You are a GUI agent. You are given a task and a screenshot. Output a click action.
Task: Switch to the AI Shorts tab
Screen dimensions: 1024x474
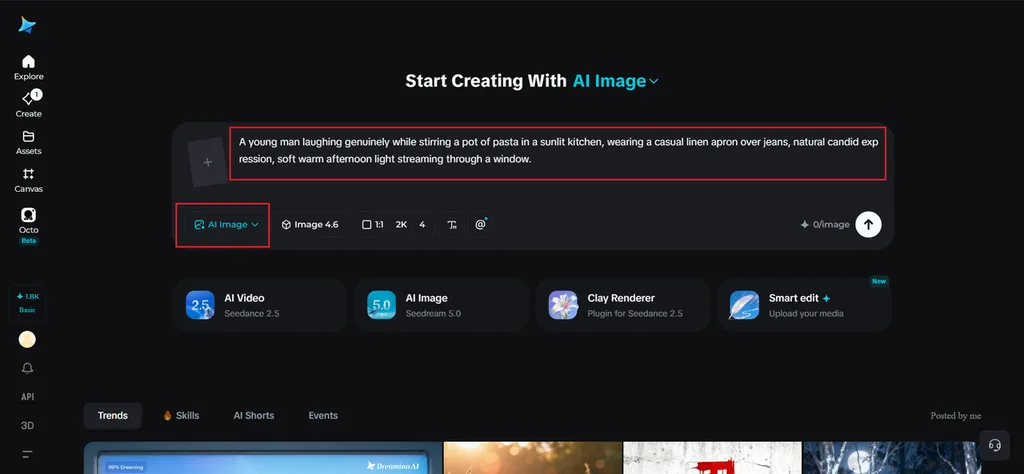pos(254,415)
